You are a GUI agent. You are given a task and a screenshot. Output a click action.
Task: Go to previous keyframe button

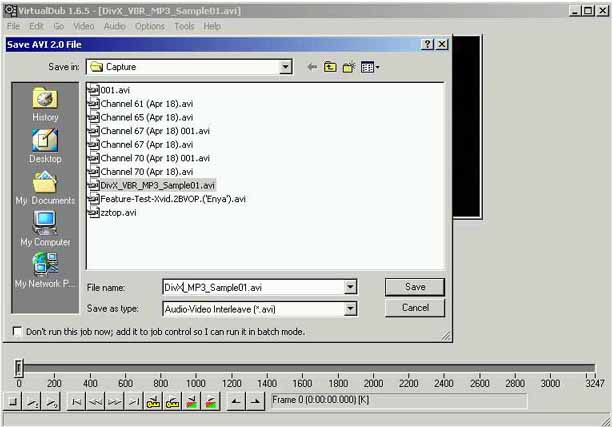point(153,401)
